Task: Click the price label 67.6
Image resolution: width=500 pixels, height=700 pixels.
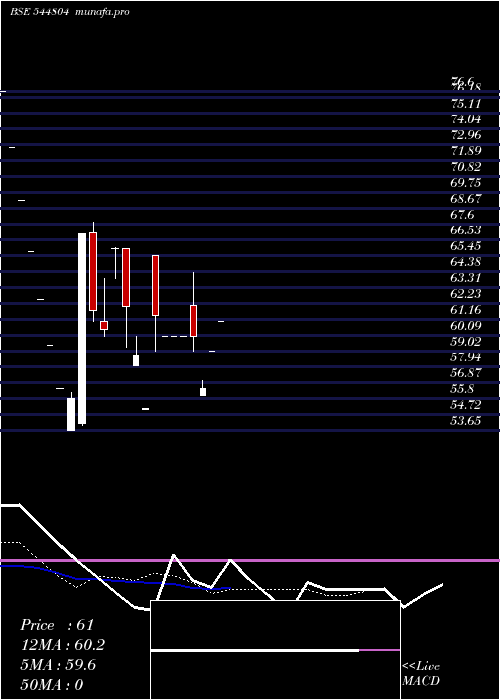Action: [x=463, y=215]
